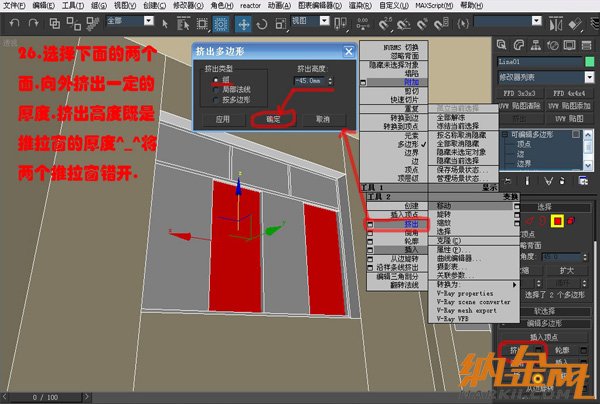Click the Undo arrow icon
600x404 pixels.
coord(14,24)
